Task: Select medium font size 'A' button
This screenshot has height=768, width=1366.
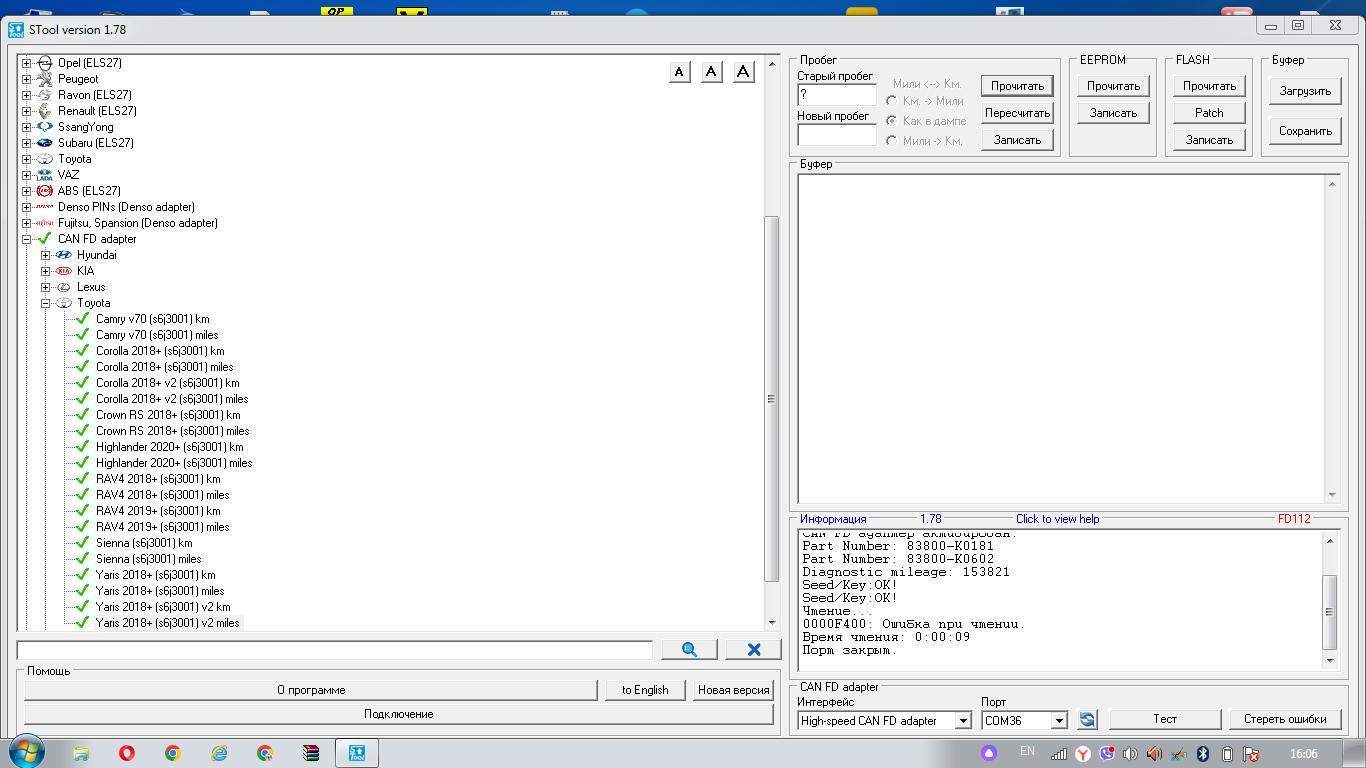Action: point(711,71)
